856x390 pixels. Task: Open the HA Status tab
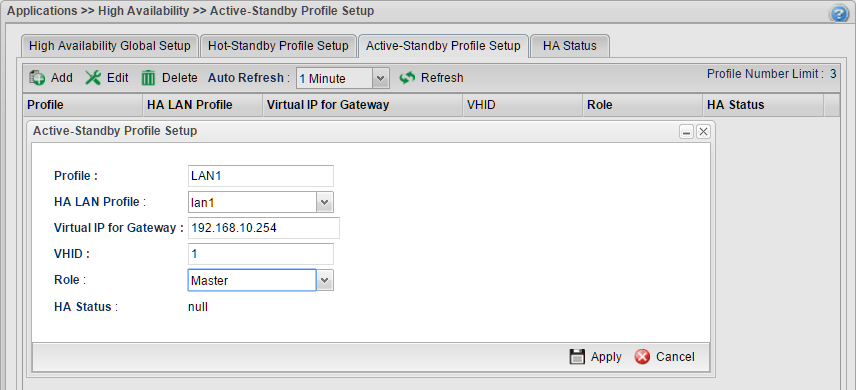(569, 46)
